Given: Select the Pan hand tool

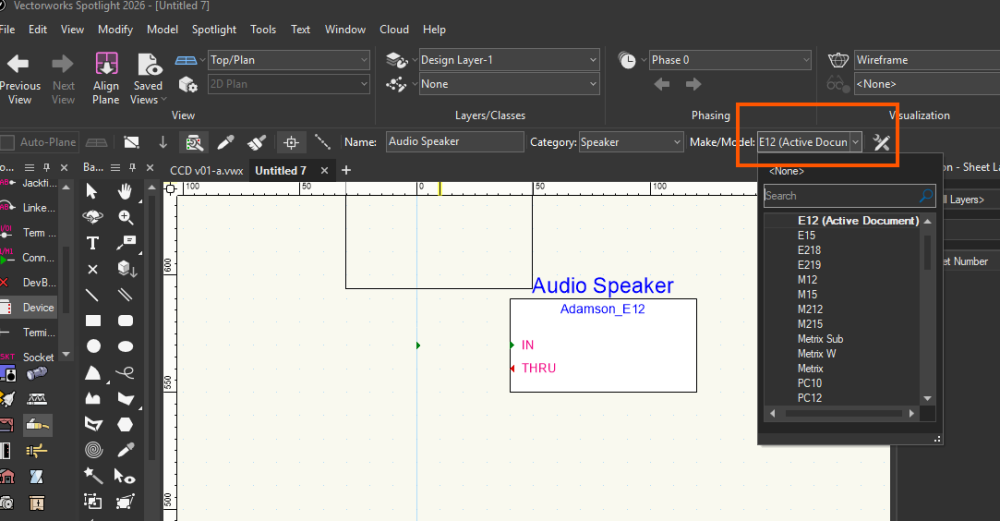Looking at the screenshot, I should pos(125,191).
